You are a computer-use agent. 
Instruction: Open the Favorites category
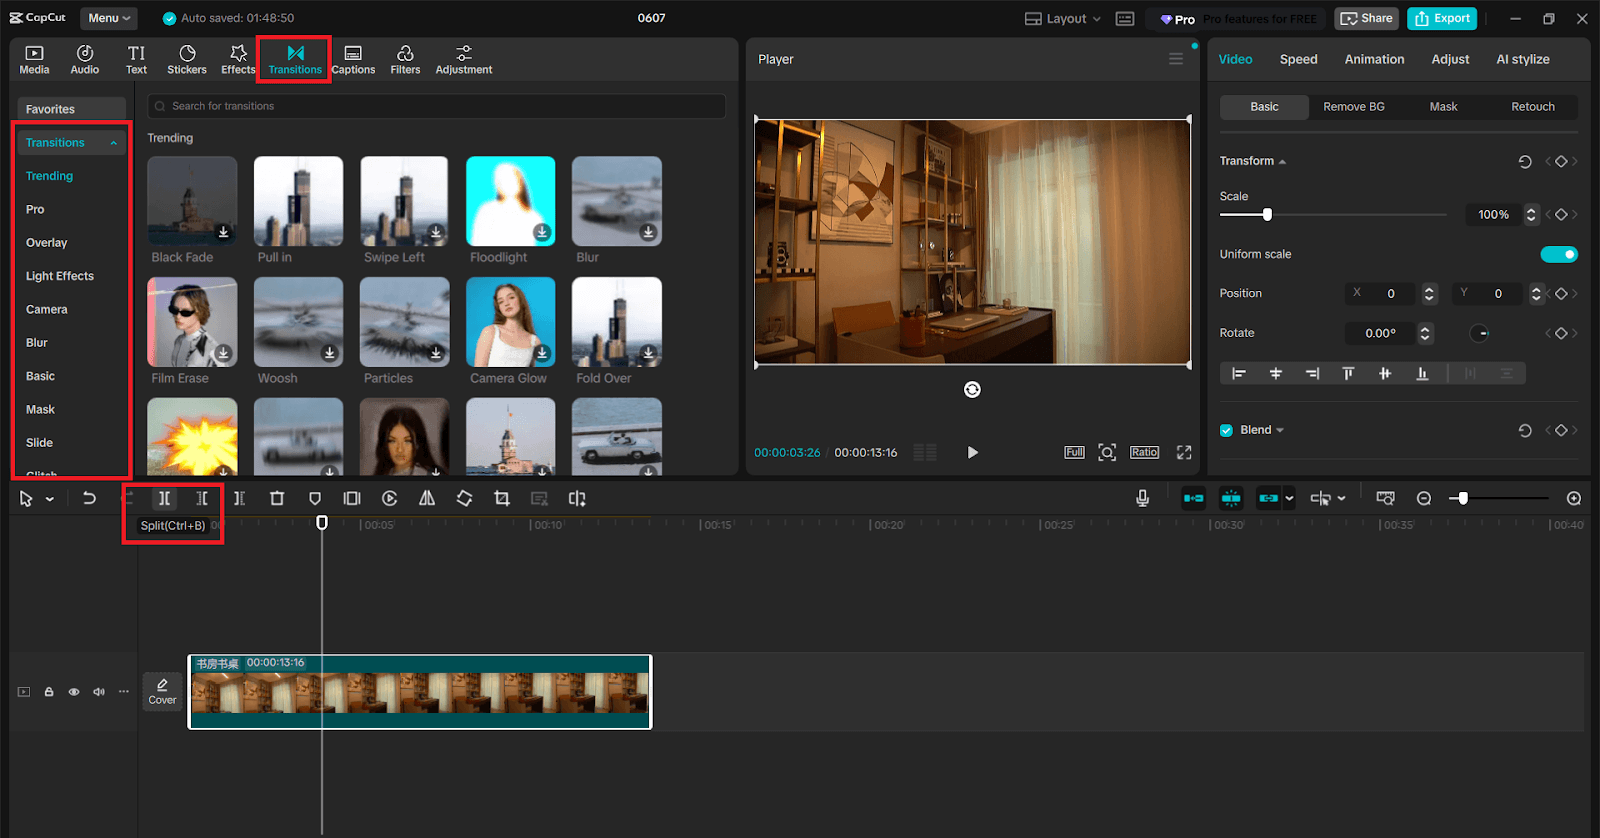coord(71,109)
